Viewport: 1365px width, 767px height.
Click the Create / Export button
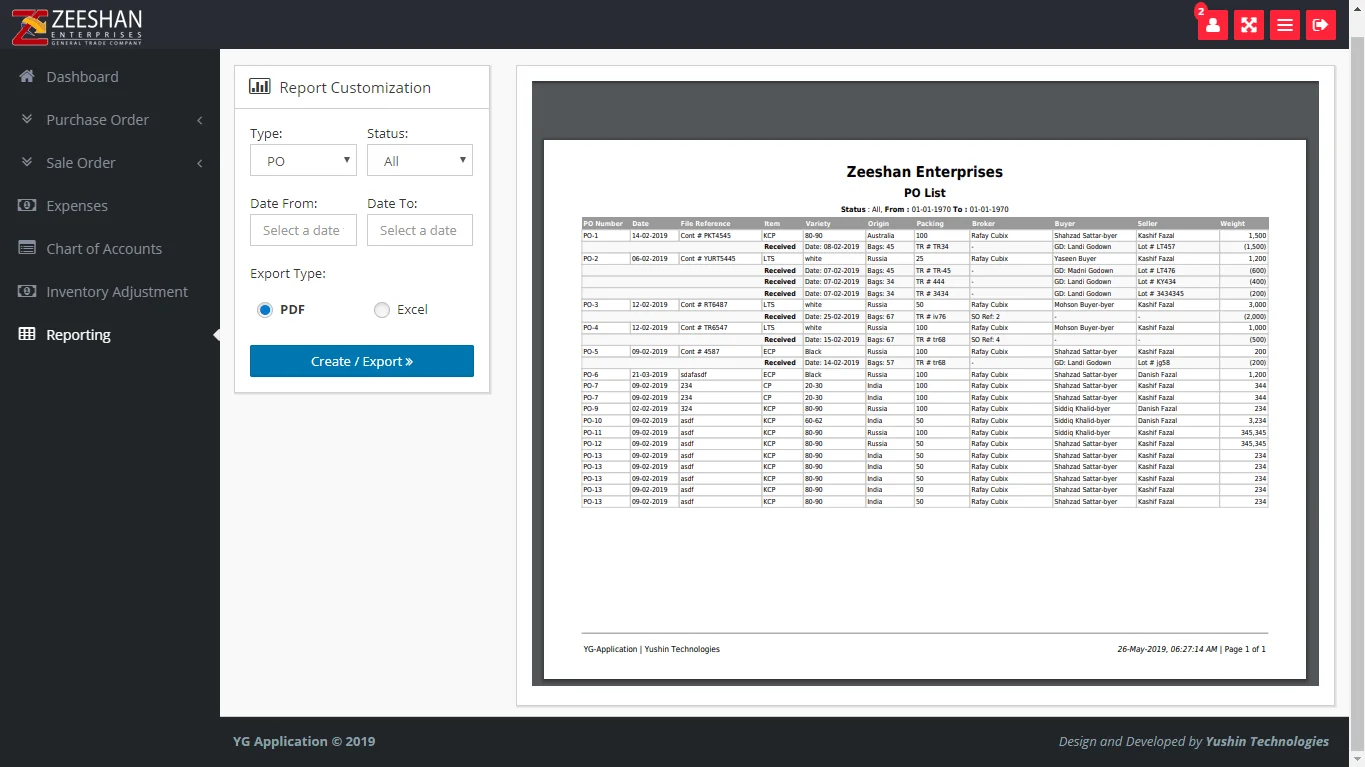(361, 361)
